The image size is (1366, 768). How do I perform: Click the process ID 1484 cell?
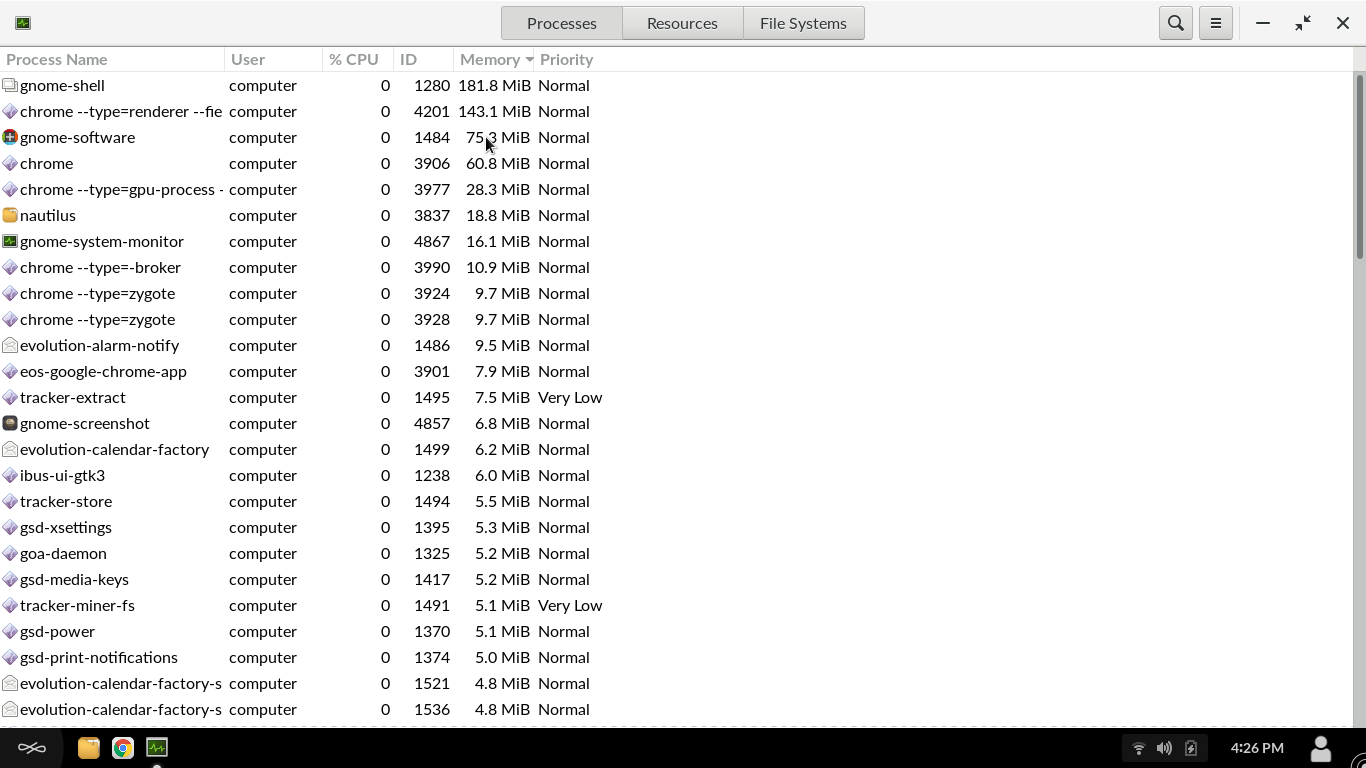(x=432, y=137)
